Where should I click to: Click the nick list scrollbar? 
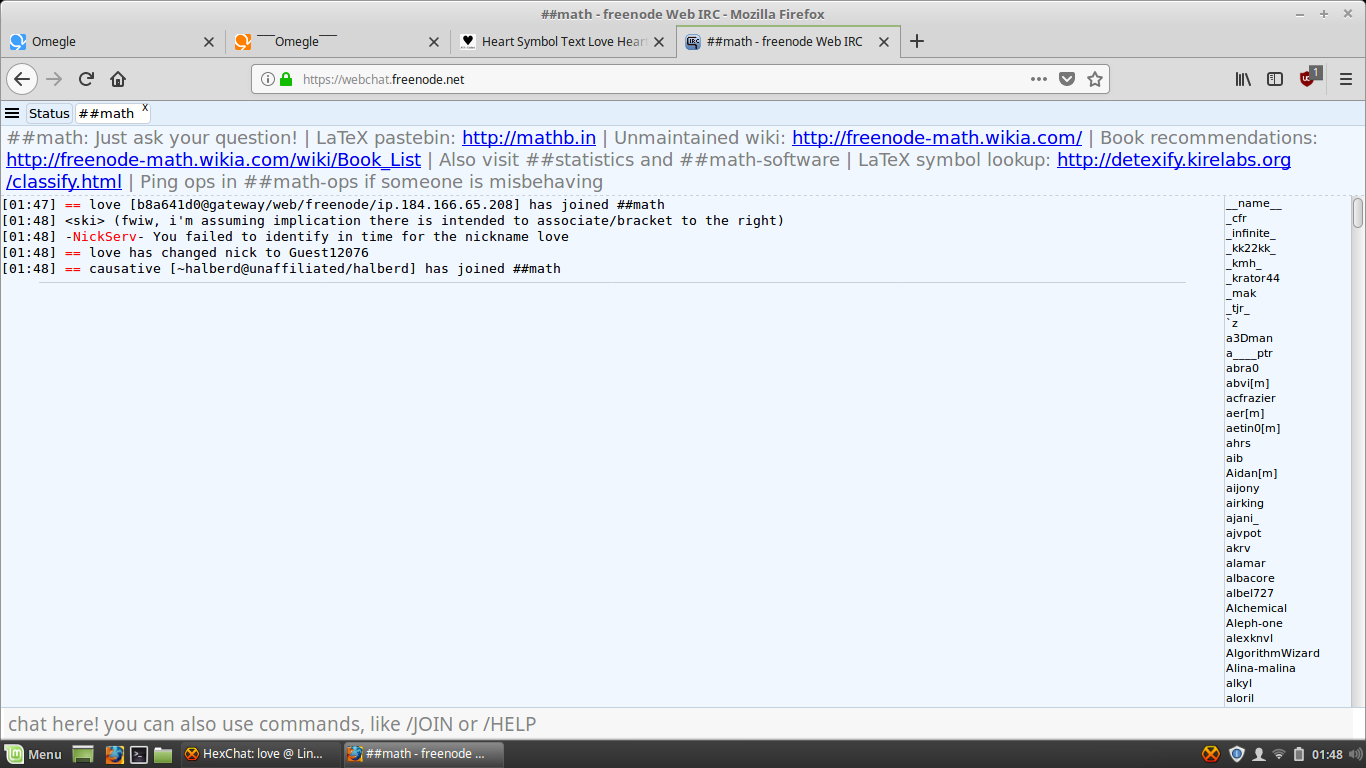pos(1357,213)
